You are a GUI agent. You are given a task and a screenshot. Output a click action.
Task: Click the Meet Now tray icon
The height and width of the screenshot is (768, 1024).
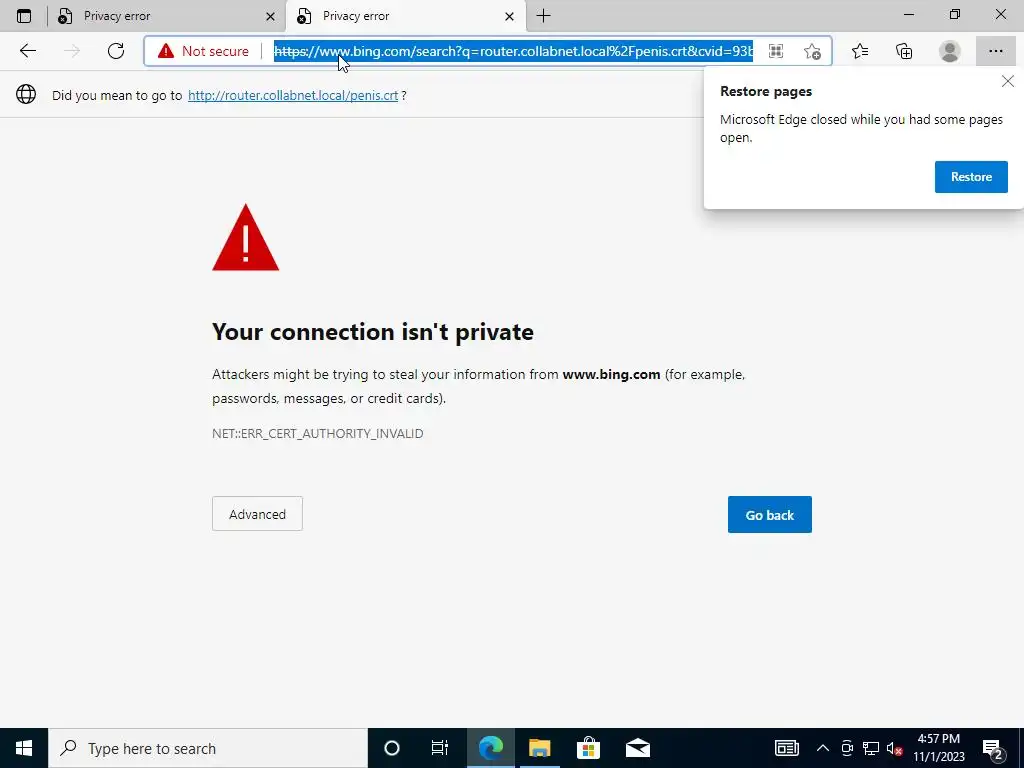847,748
